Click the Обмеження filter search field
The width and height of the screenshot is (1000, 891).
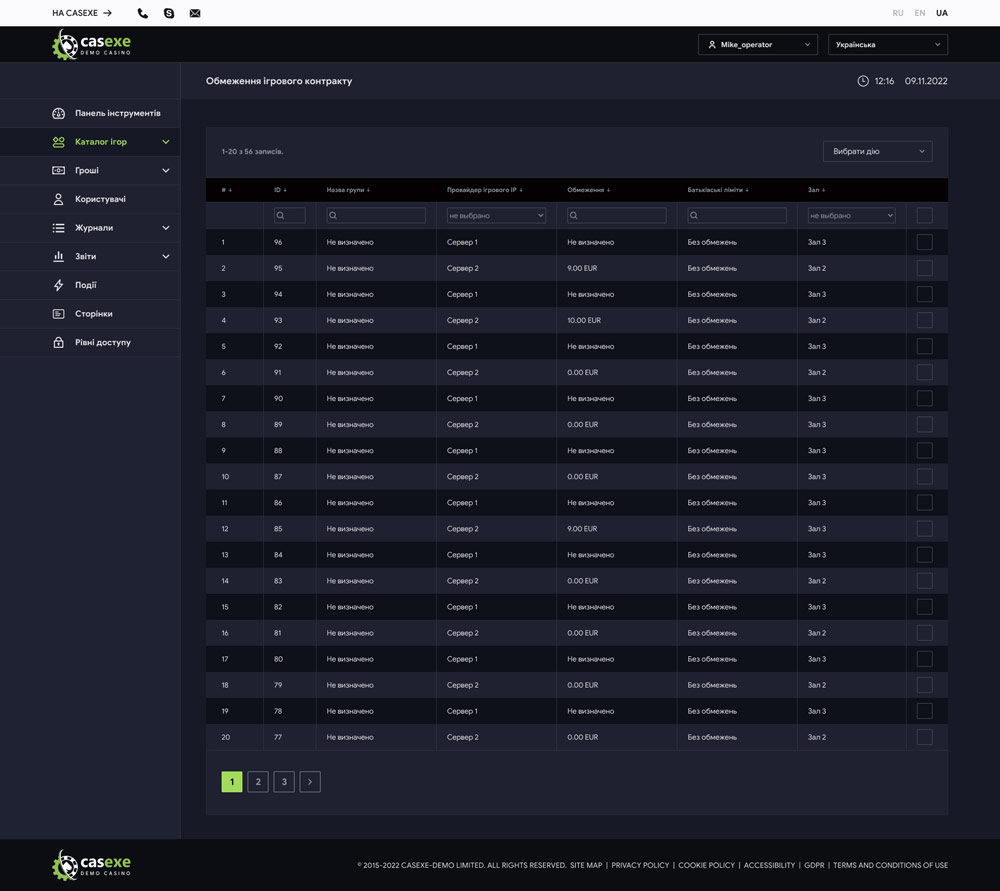[617, 216]
